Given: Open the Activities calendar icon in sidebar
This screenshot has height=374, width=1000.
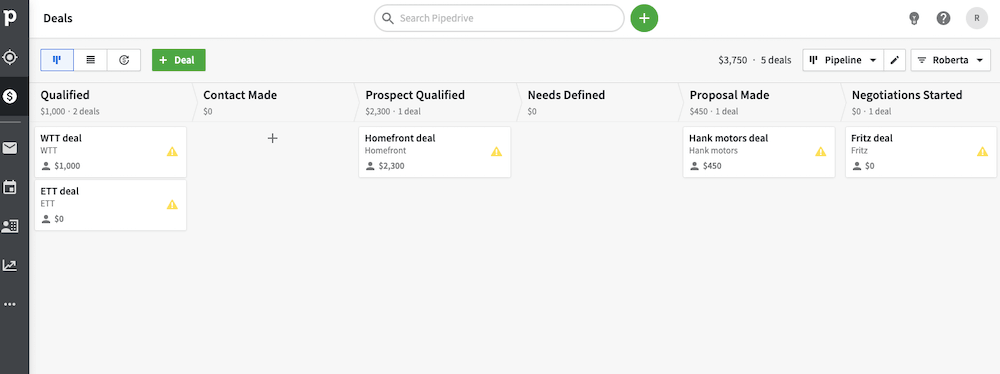Looking at the screenshot, I should 10,188.
